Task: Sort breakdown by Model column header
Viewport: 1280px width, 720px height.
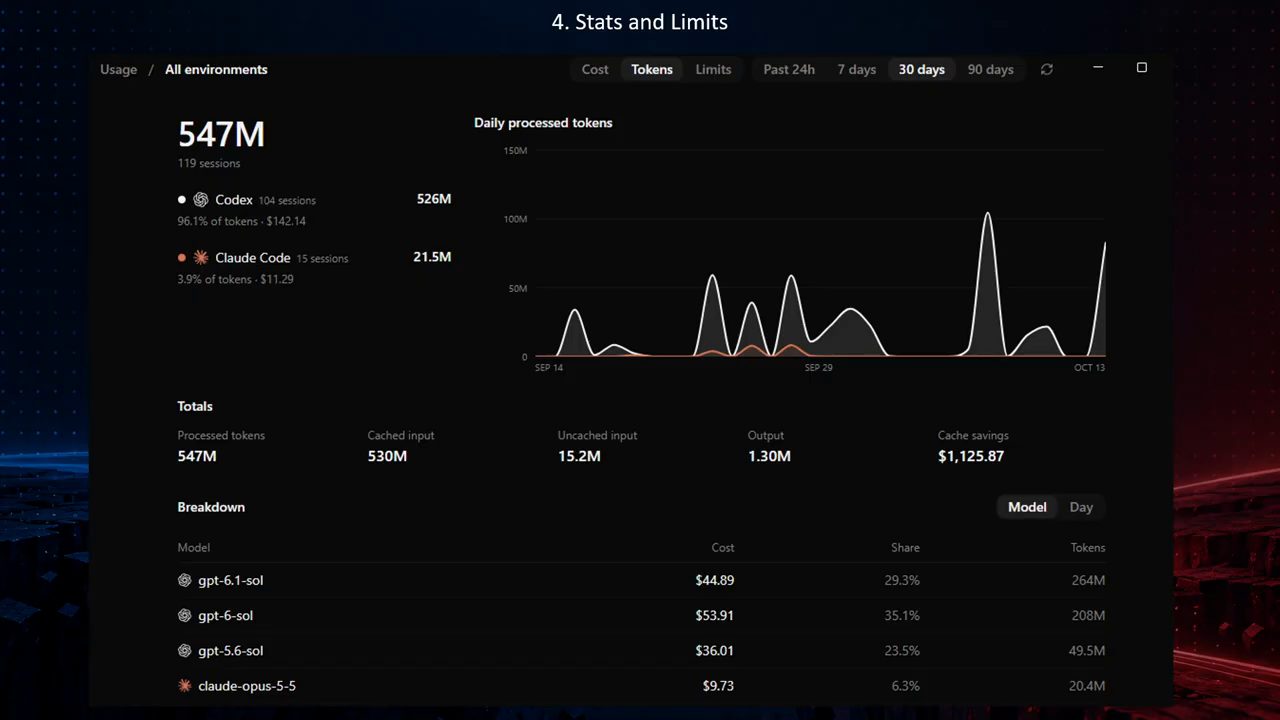Action: point(194,547)
